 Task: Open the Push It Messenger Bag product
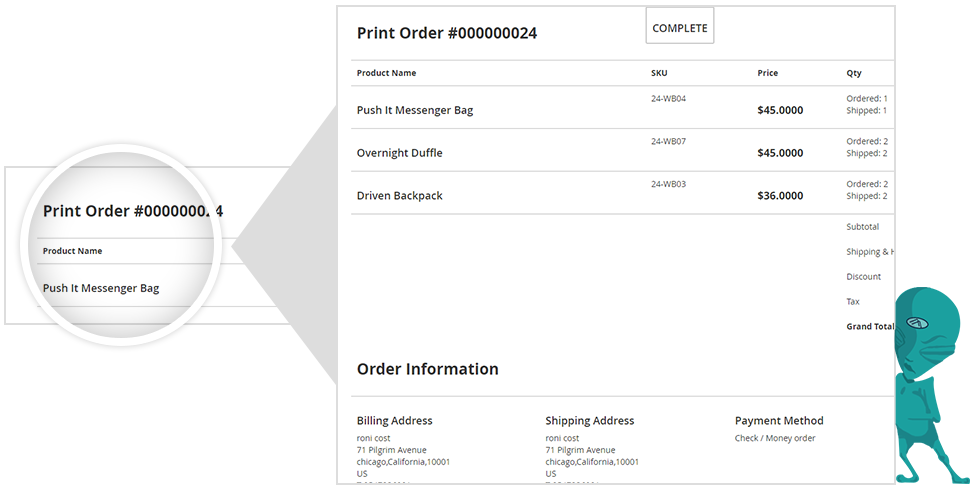coord(415,110)
